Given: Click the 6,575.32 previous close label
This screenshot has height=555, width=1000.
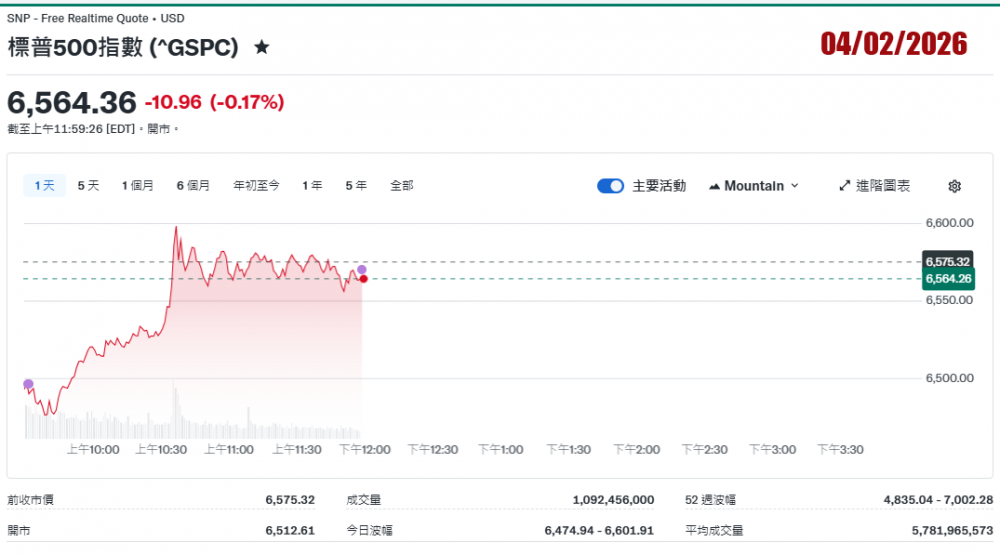Looking at the screenshot, I should click(x=948, y=261).
